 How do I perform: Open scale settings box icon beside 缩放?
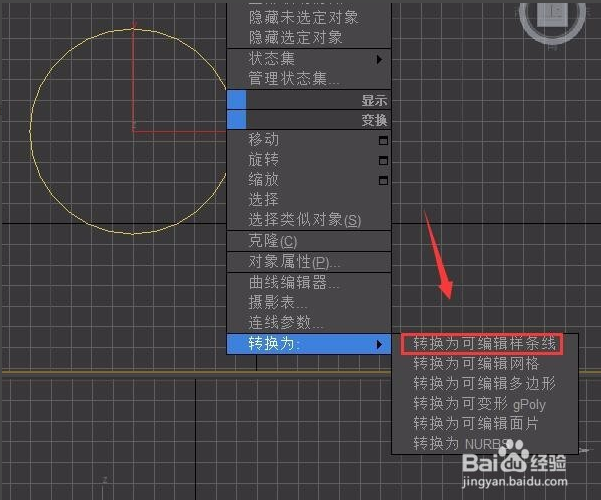tap(383, 181)
